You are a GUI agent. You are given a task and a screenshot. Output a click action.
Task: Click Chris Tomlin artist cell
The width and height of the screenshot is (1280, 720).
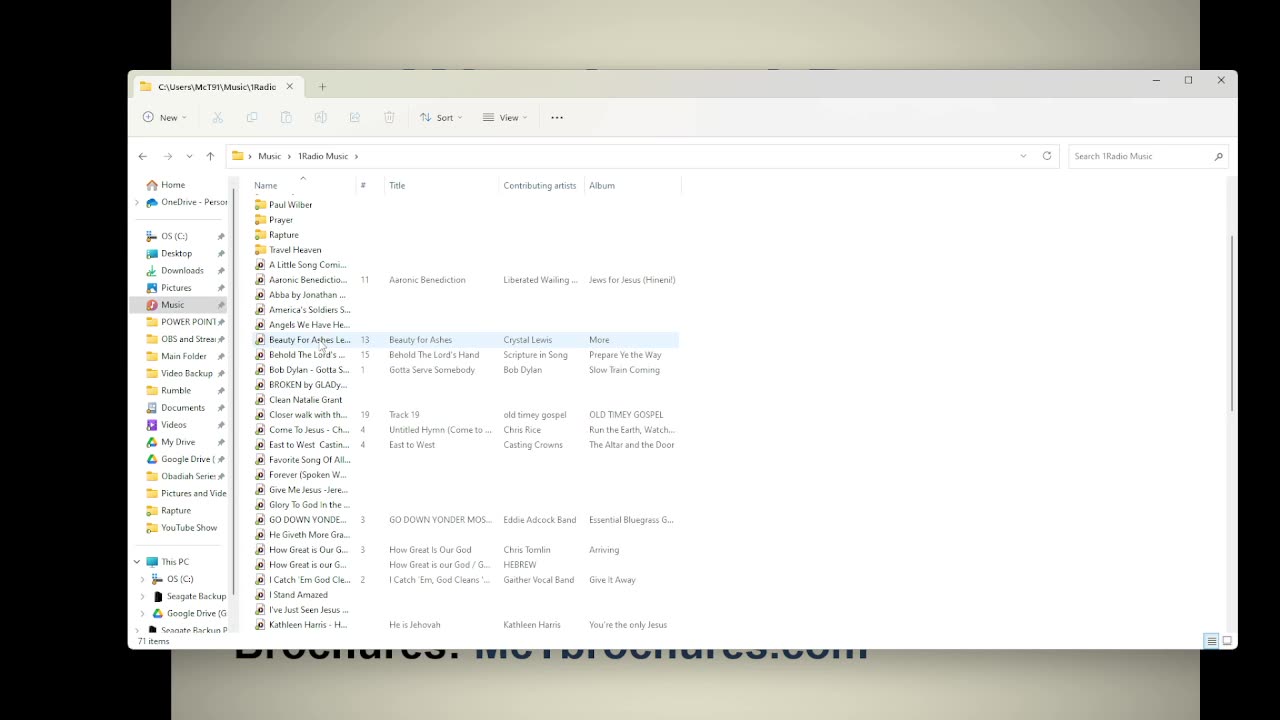[x=527, y=550]
